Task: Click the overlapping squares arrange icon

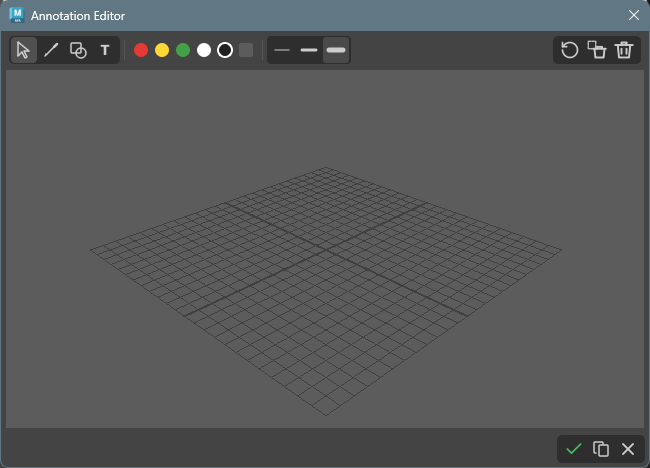Action: pos(597,50)
